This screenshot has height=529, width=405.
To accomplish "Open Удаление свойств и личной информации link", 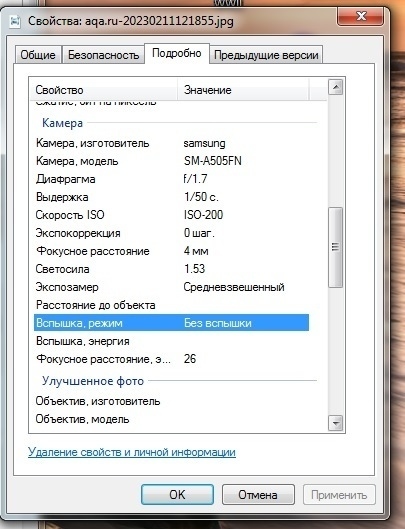I will [132, 452].
